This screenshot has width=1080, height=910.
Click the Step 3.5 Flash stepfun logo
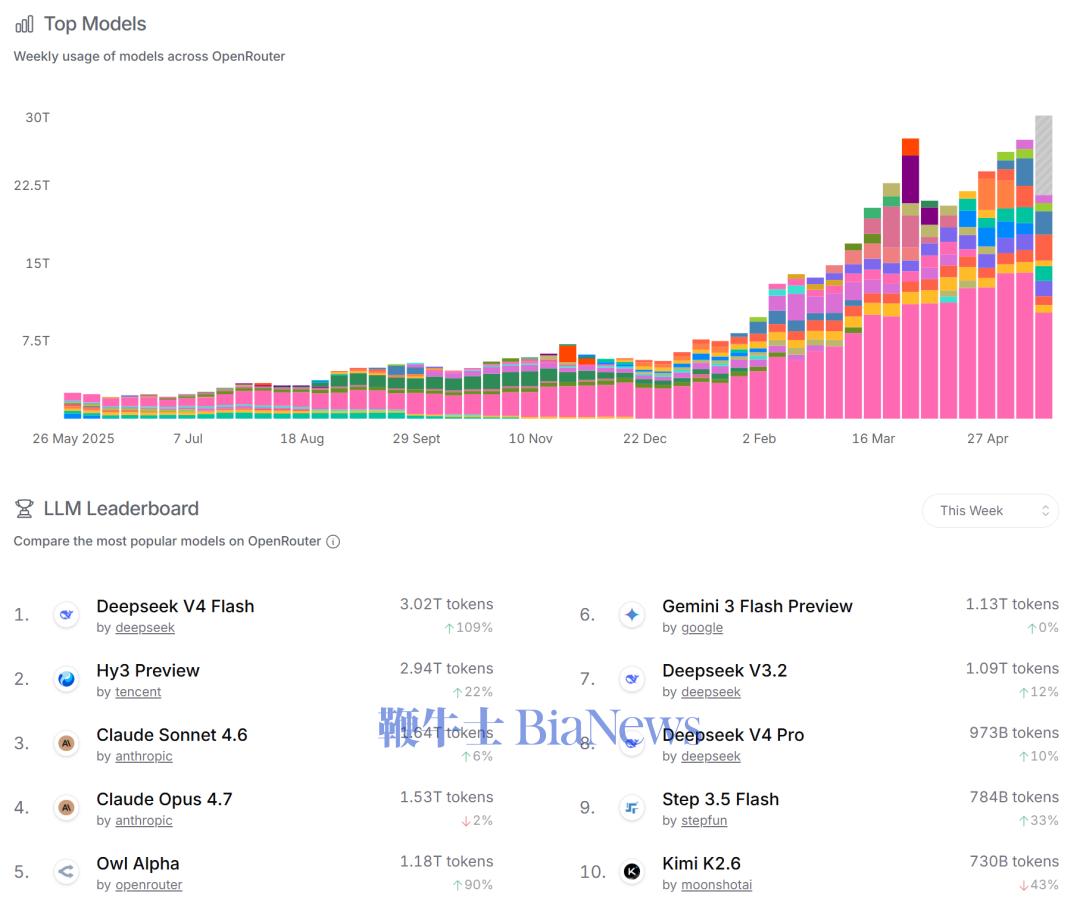(x=632, y=807)
